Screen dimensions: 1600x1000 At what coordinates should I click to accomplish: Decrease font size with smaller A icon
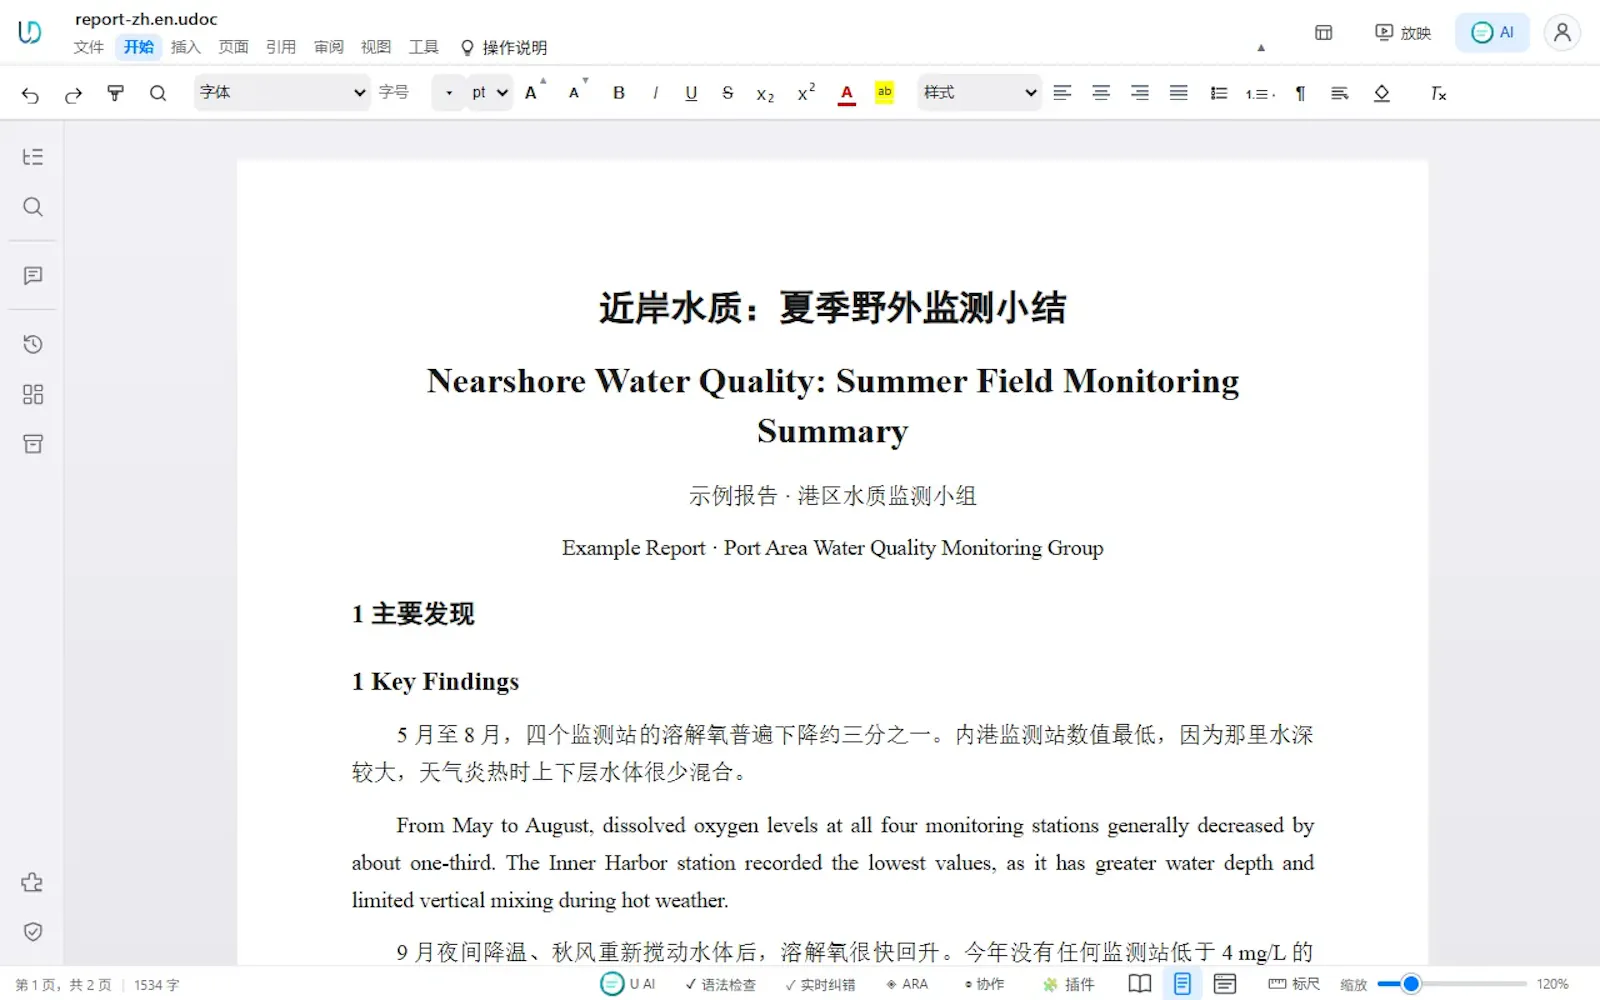(576, 92)
